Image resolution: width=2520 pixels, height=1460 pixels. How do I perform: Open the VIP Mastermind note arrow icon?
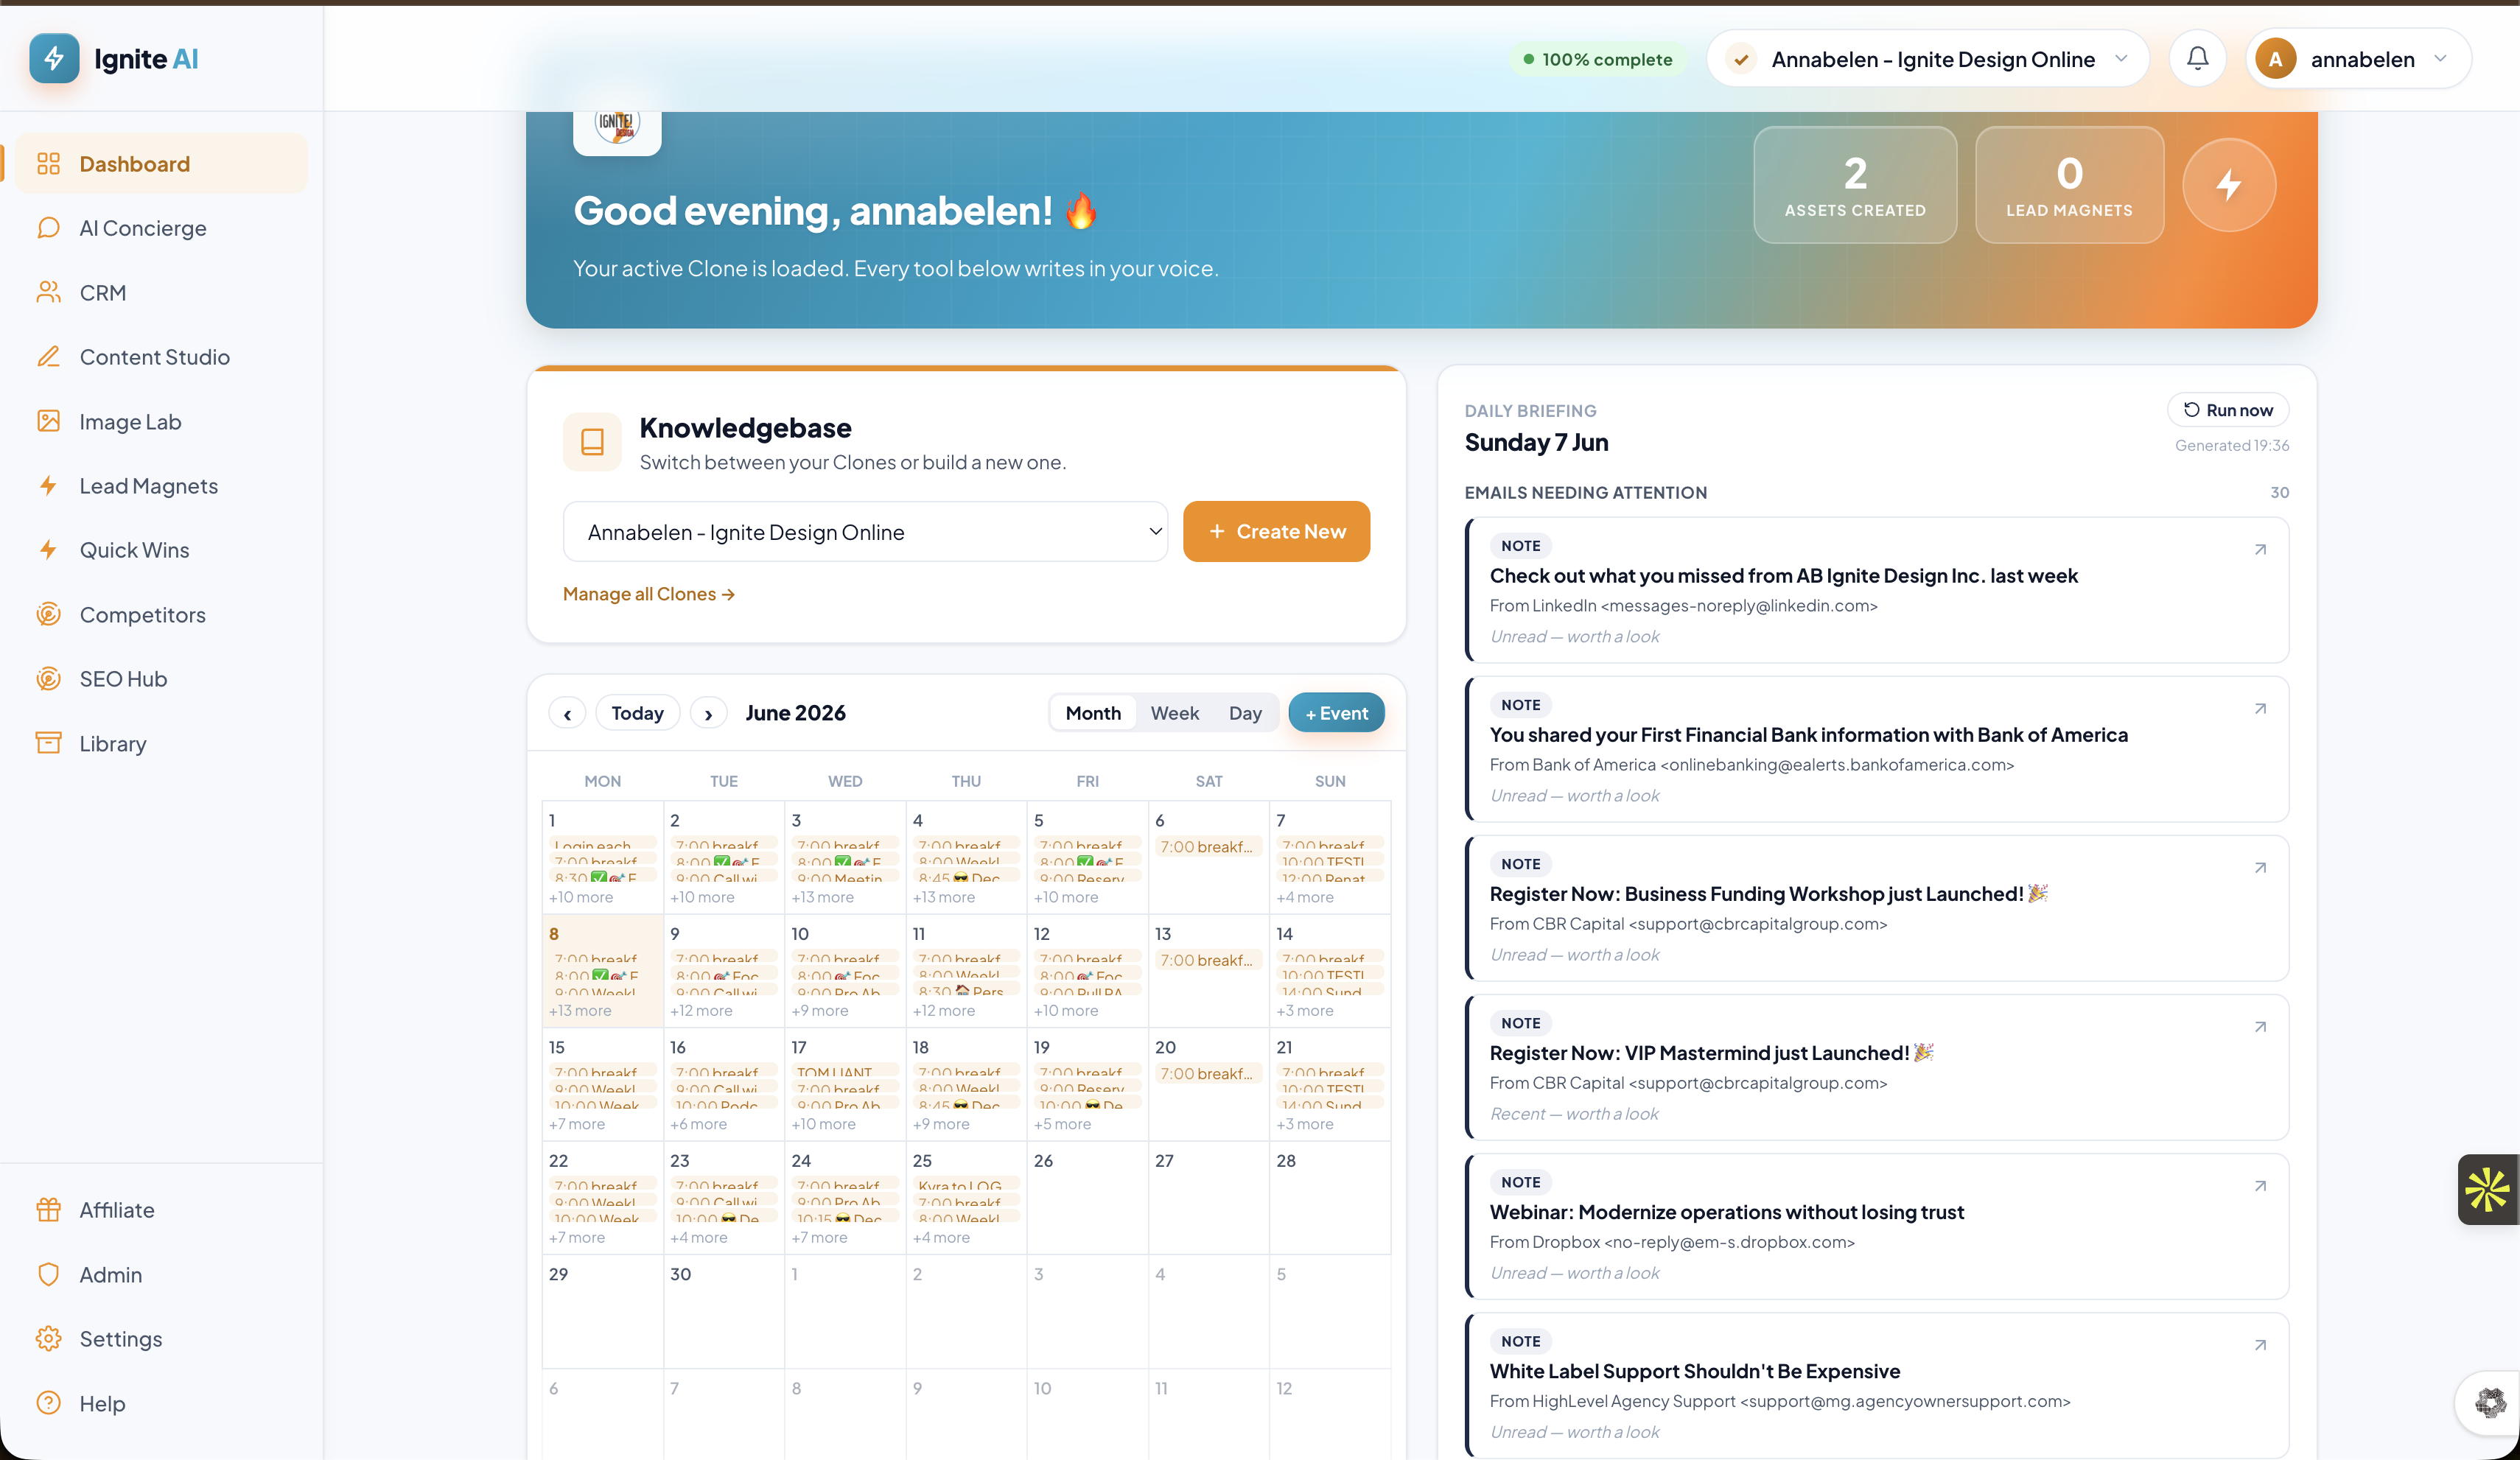click(2260, 1027)
